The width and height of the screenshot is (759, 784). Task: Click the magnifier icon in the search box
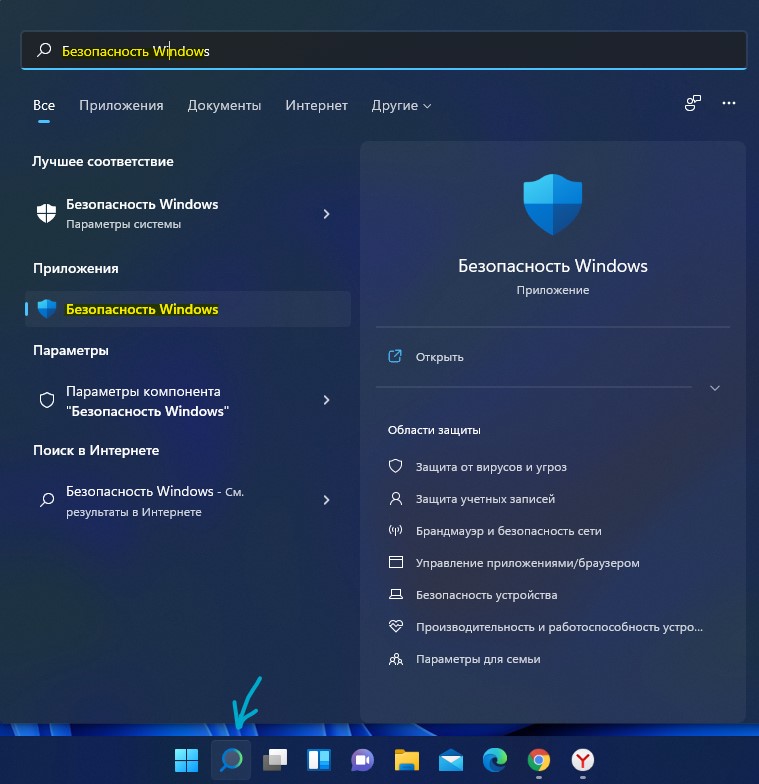point(44,50)
